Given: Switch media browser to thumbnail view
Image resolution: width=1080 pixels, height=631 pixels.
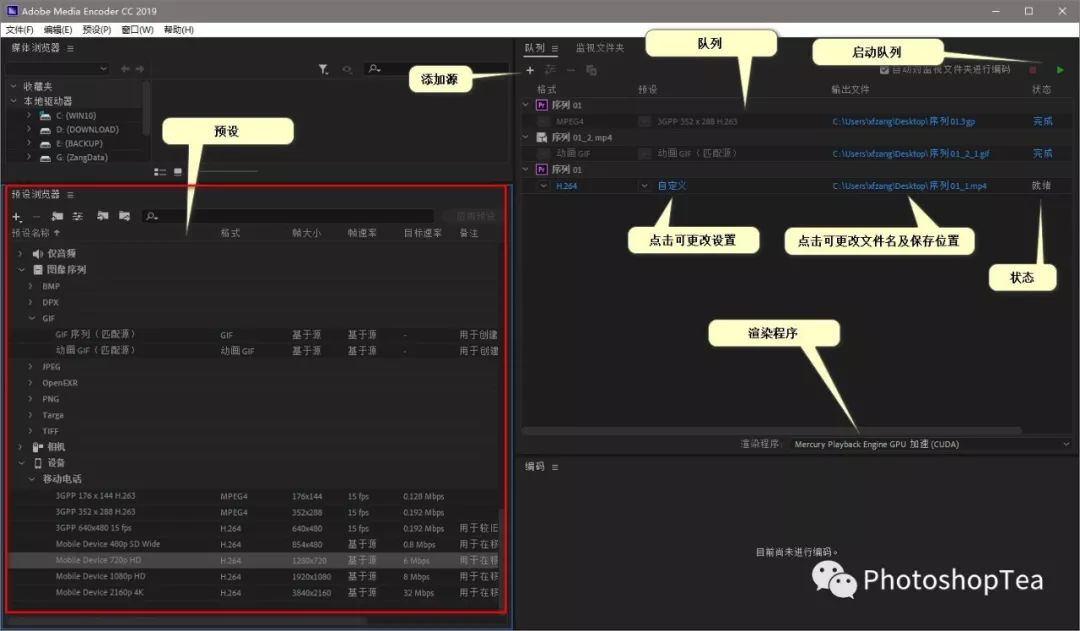Looking at the screenshot, I should click(x=178, y=172).
